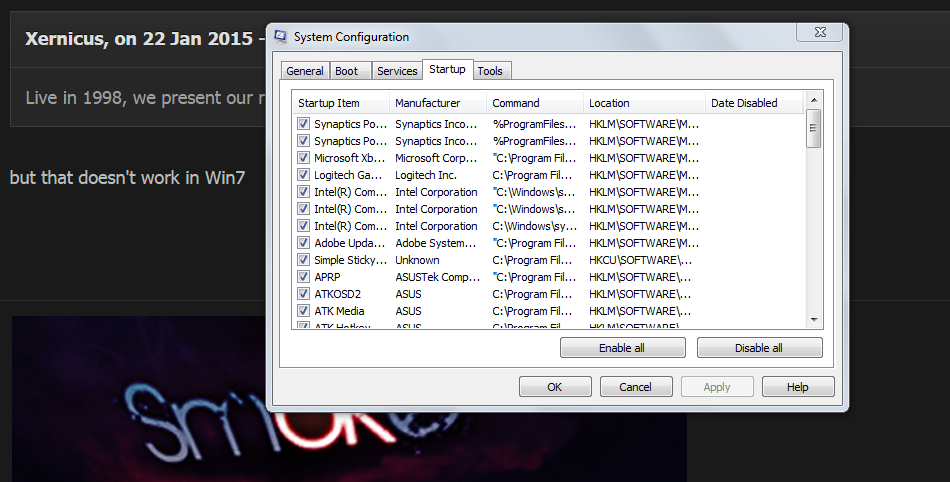Sort by Date Disabled column header

click(x=754, y=103)
